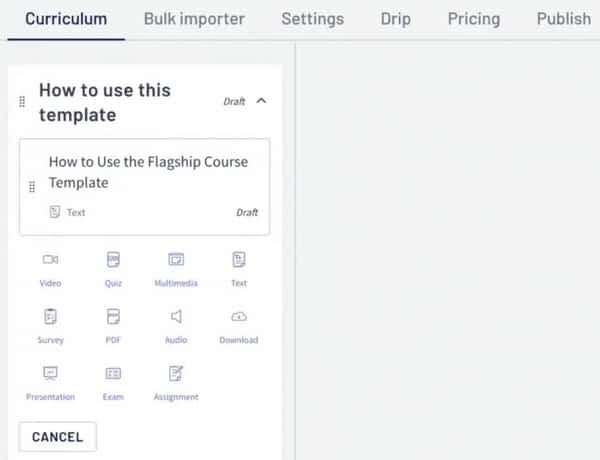Add a Presentation lesson
Screen dimensions: 600x460
[51, 383]
